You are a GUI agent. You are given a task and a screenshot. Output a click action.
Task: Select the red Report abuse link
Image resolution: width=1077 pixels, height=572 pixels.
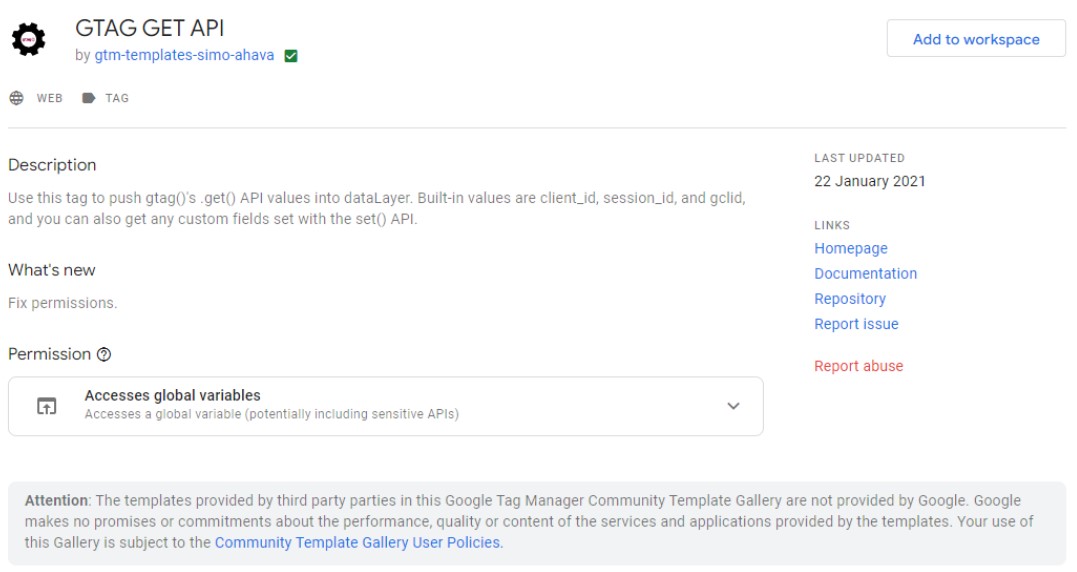858,366
